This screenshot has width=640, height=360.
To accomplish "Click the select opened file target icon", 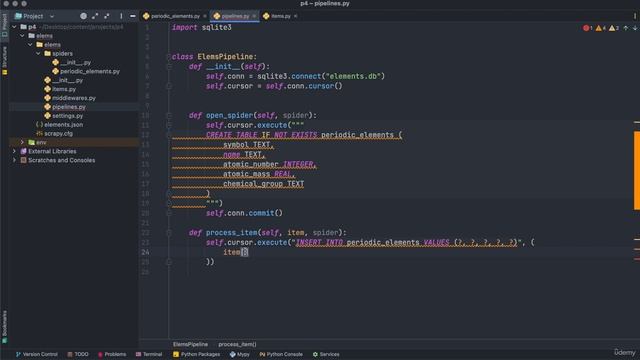I will 83,16.
